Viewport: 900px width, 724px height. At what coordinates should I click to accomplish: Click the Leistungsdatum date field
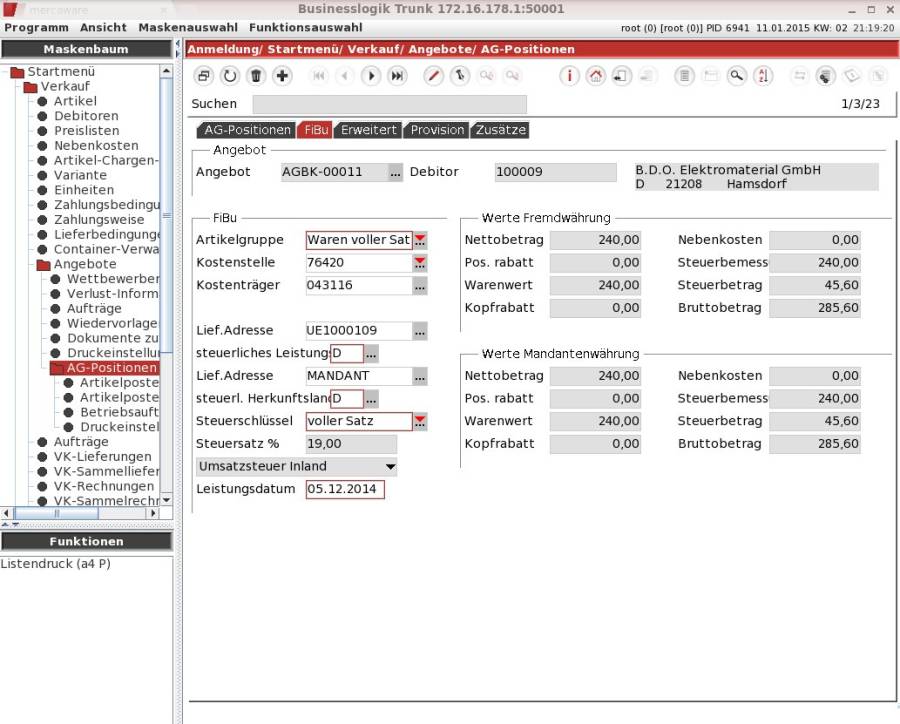[345, 490]
